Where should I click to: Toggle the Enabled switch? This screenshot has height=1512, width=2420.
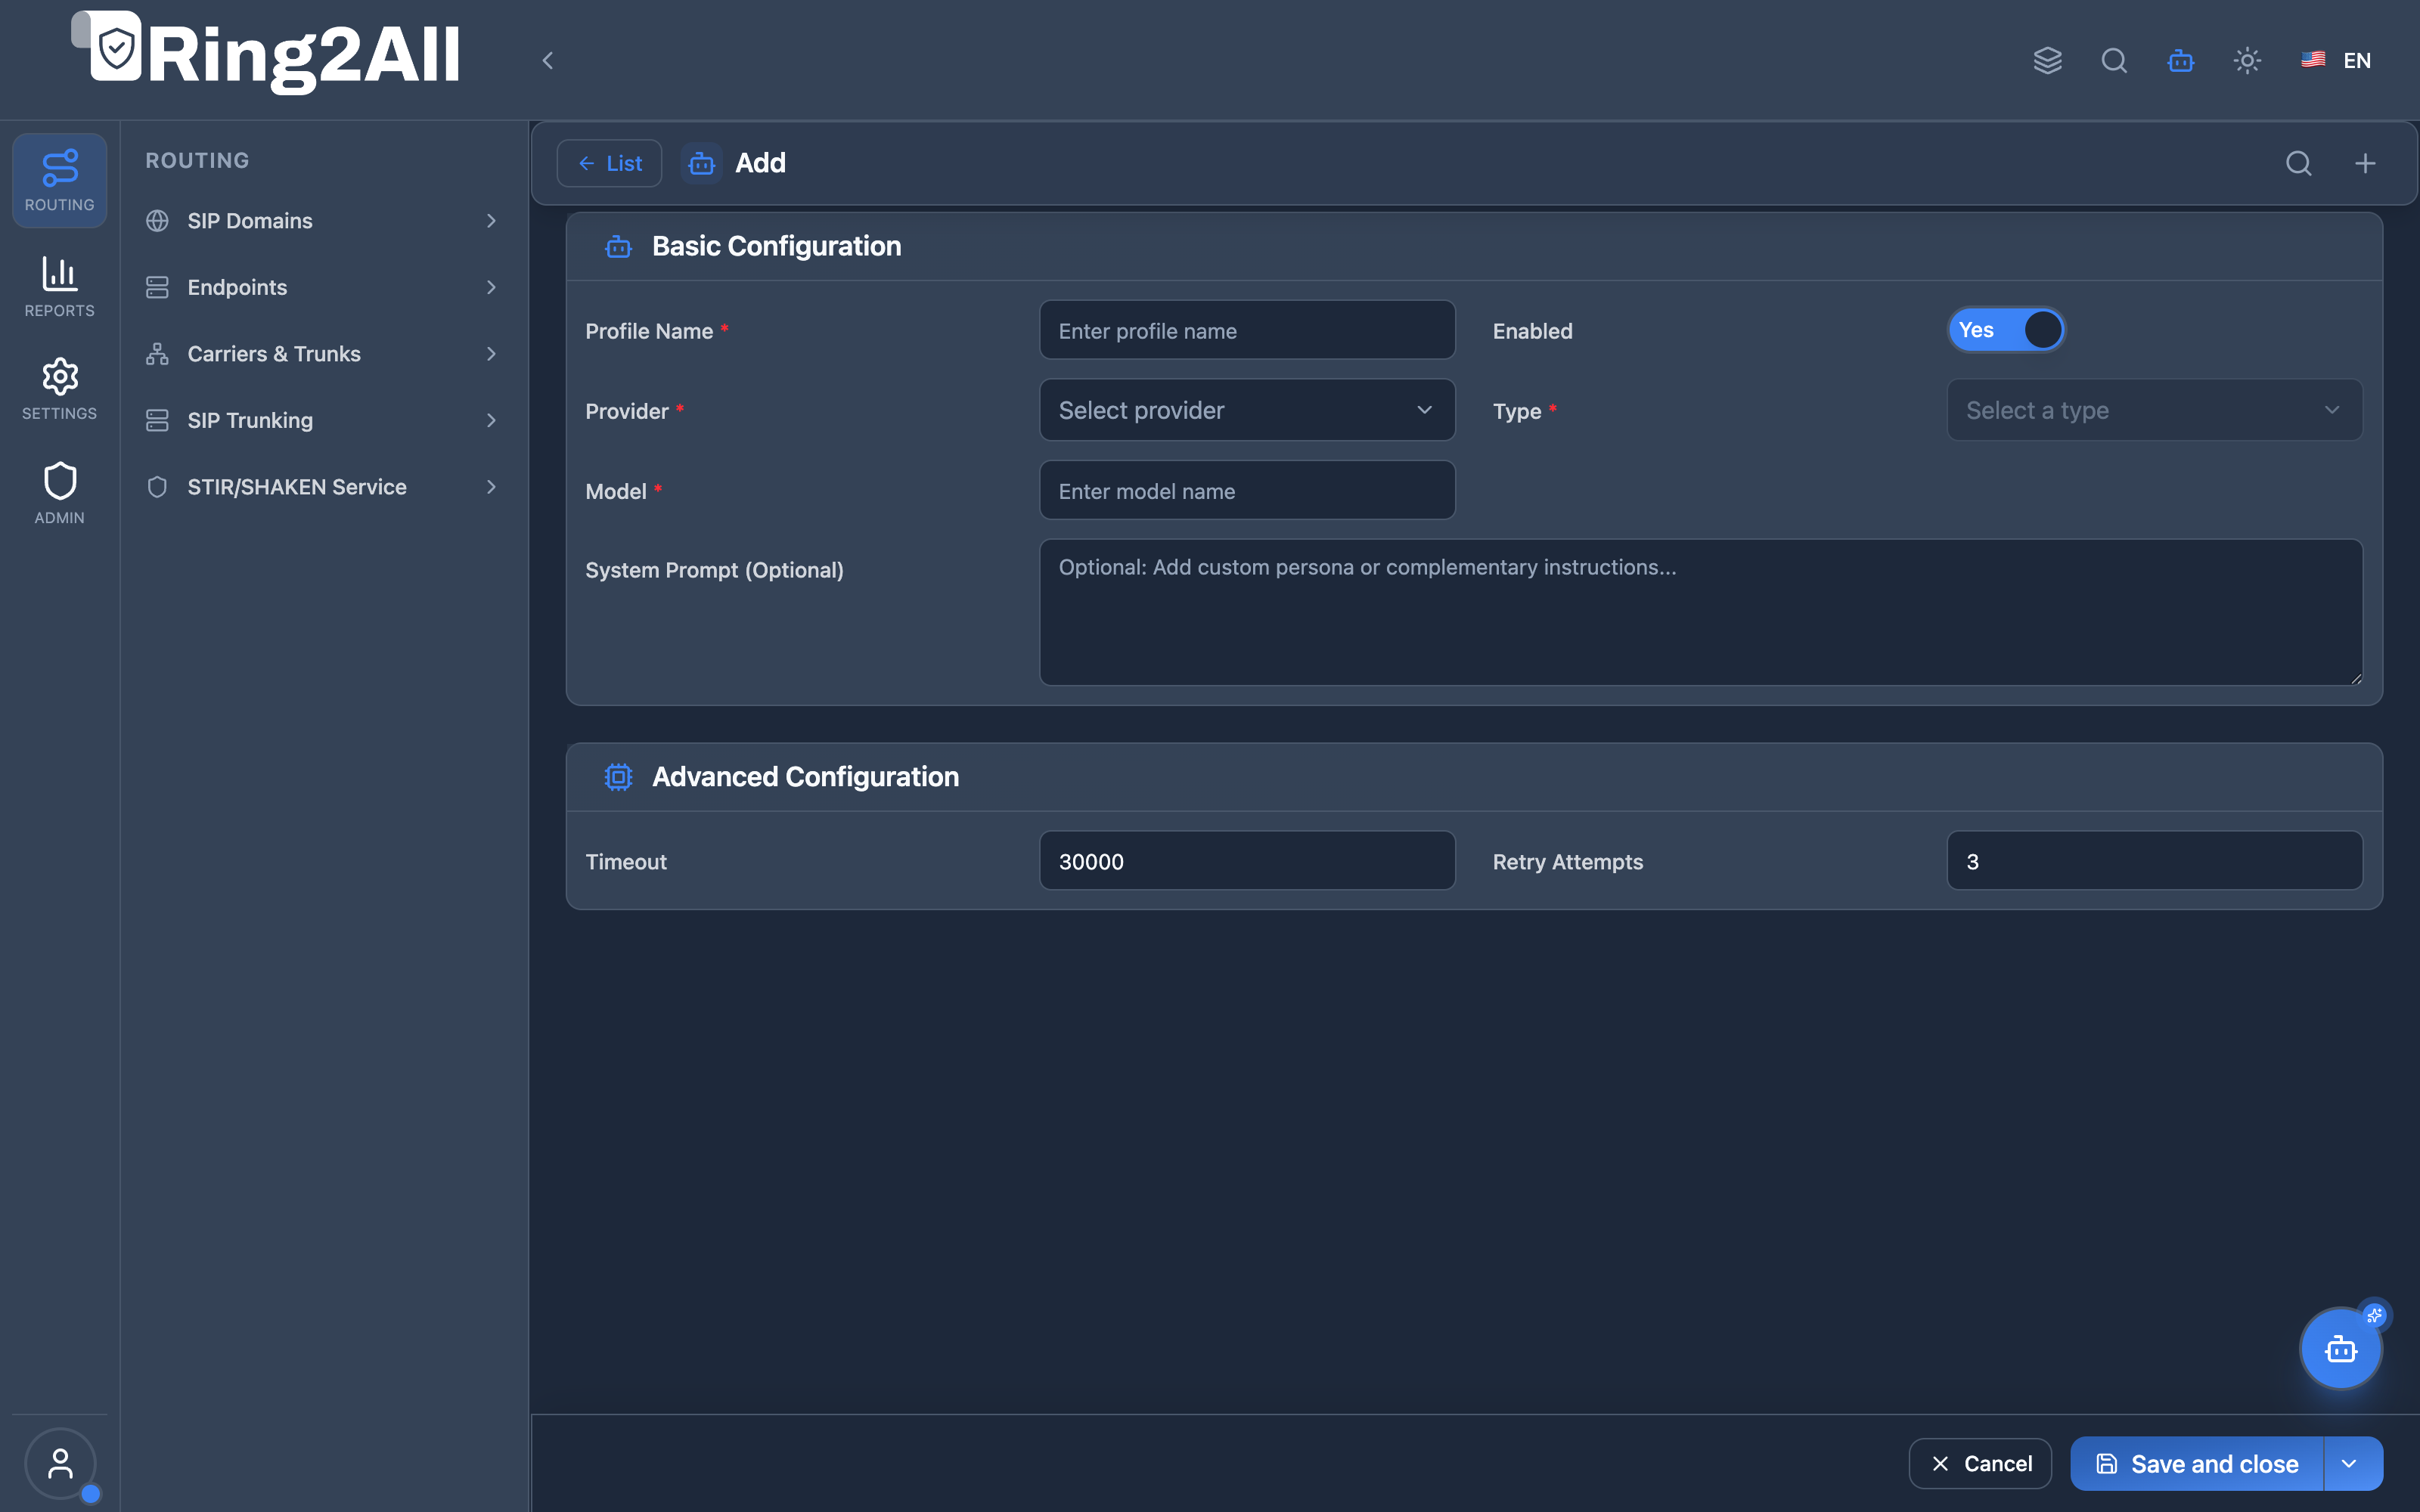pyautogui.click(x=2006, y=330)
